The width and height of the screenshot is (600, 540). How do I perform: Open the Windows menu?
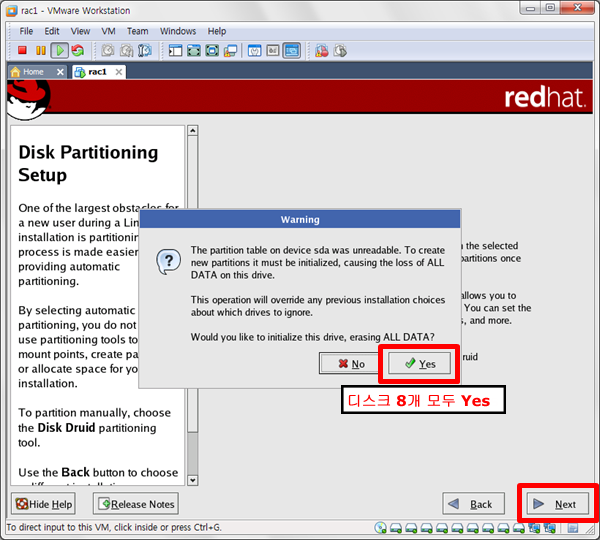point(178,31)
